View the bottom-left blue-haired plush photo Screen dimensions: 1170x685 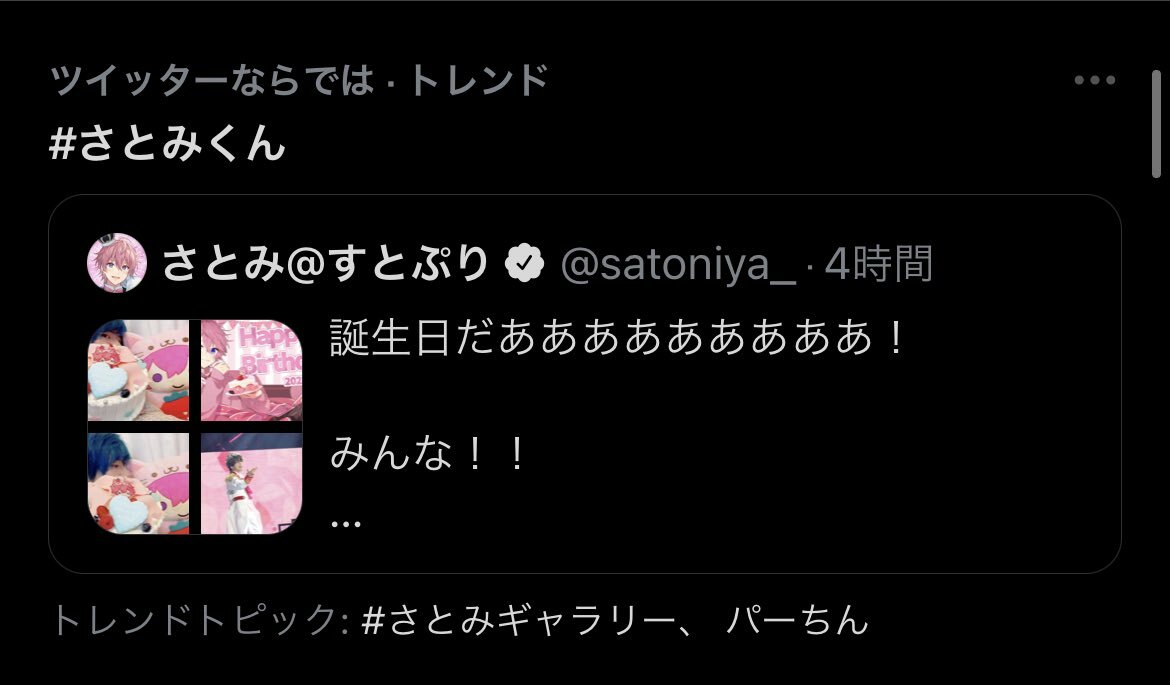[138, 484]
